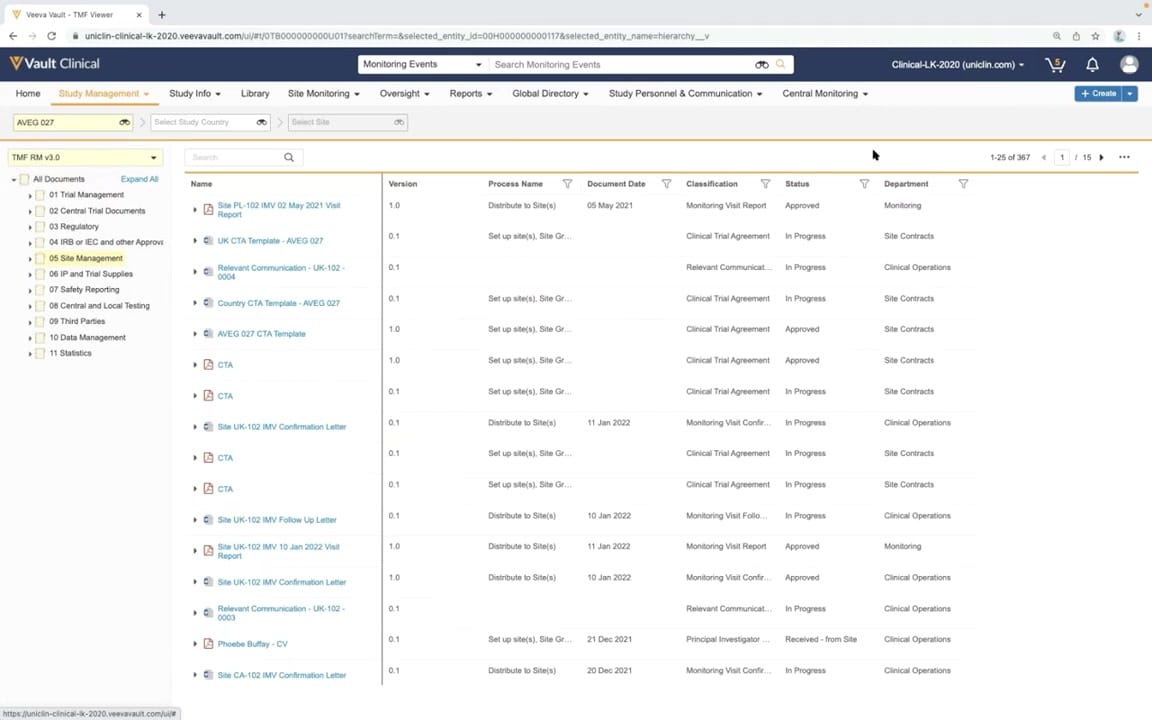Open the Study Info menu
The height and width of the screenshot is (720, 1152).
(195, 93)
